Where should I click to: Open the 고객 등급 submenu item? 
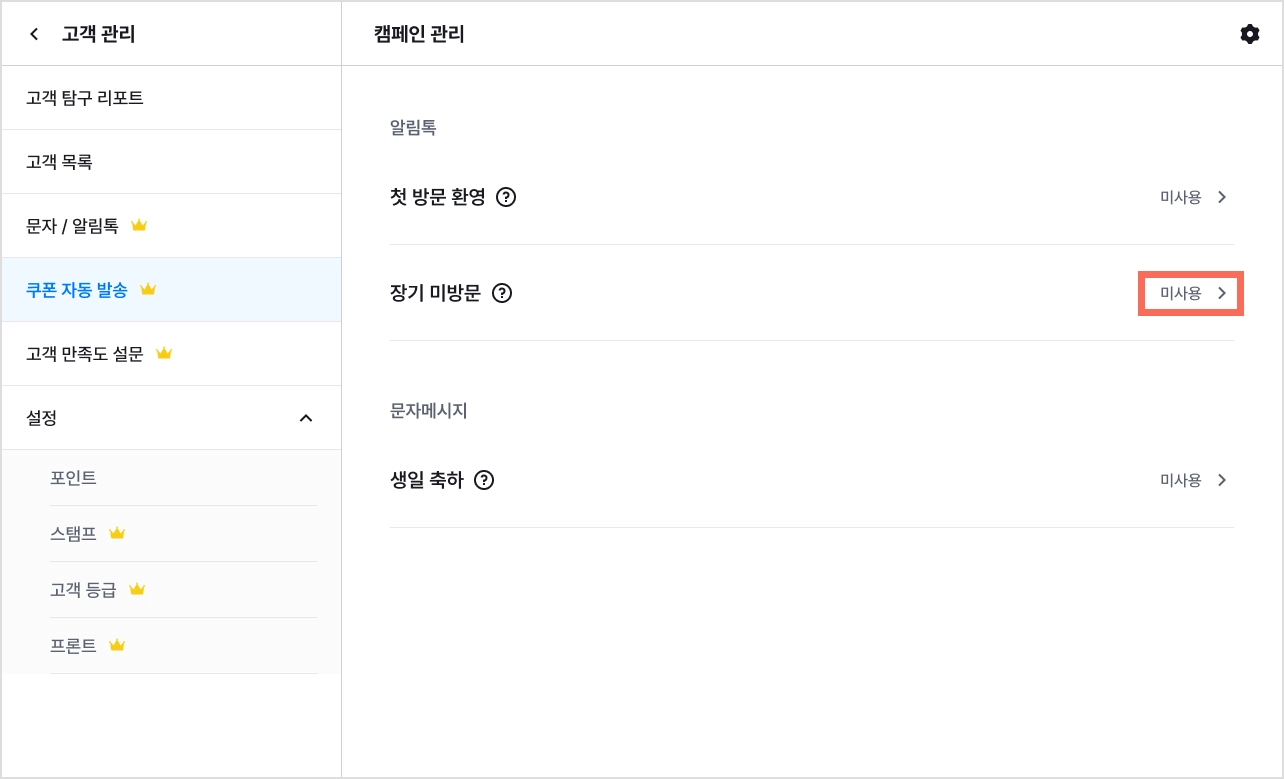(184, 590)
